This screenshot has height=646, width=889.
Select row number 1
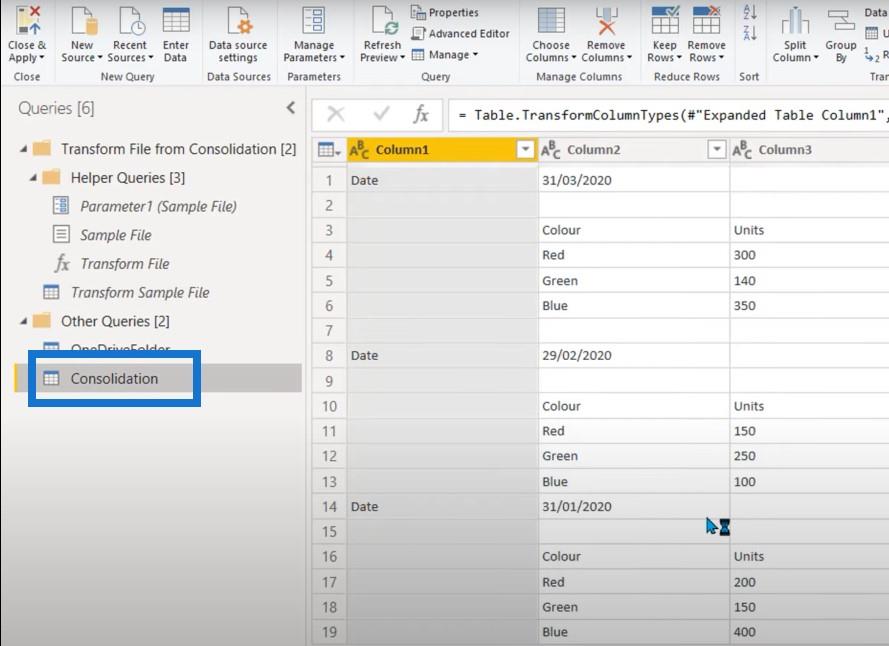click(329, 180)
